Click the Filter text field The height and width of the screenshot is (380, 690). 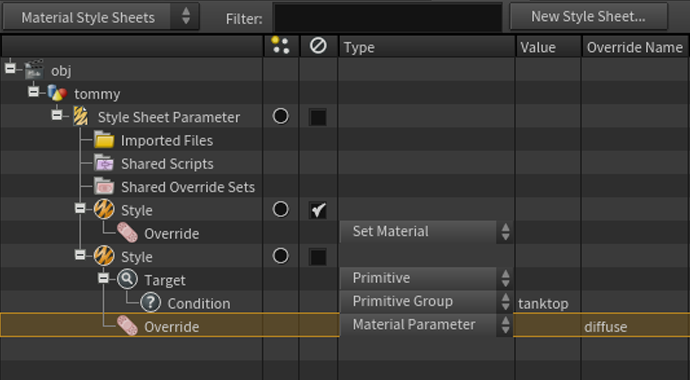[388, 18]
